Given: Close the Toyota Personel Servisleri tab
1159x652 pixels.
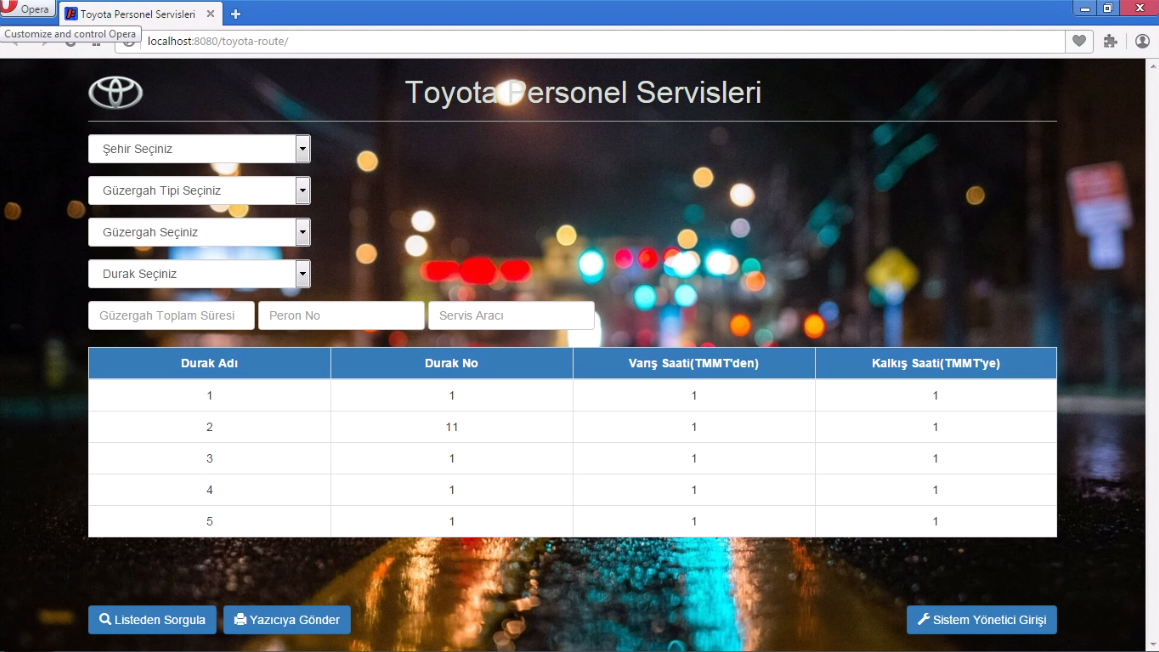Looking at the screenshot, I should coord(210,14).
